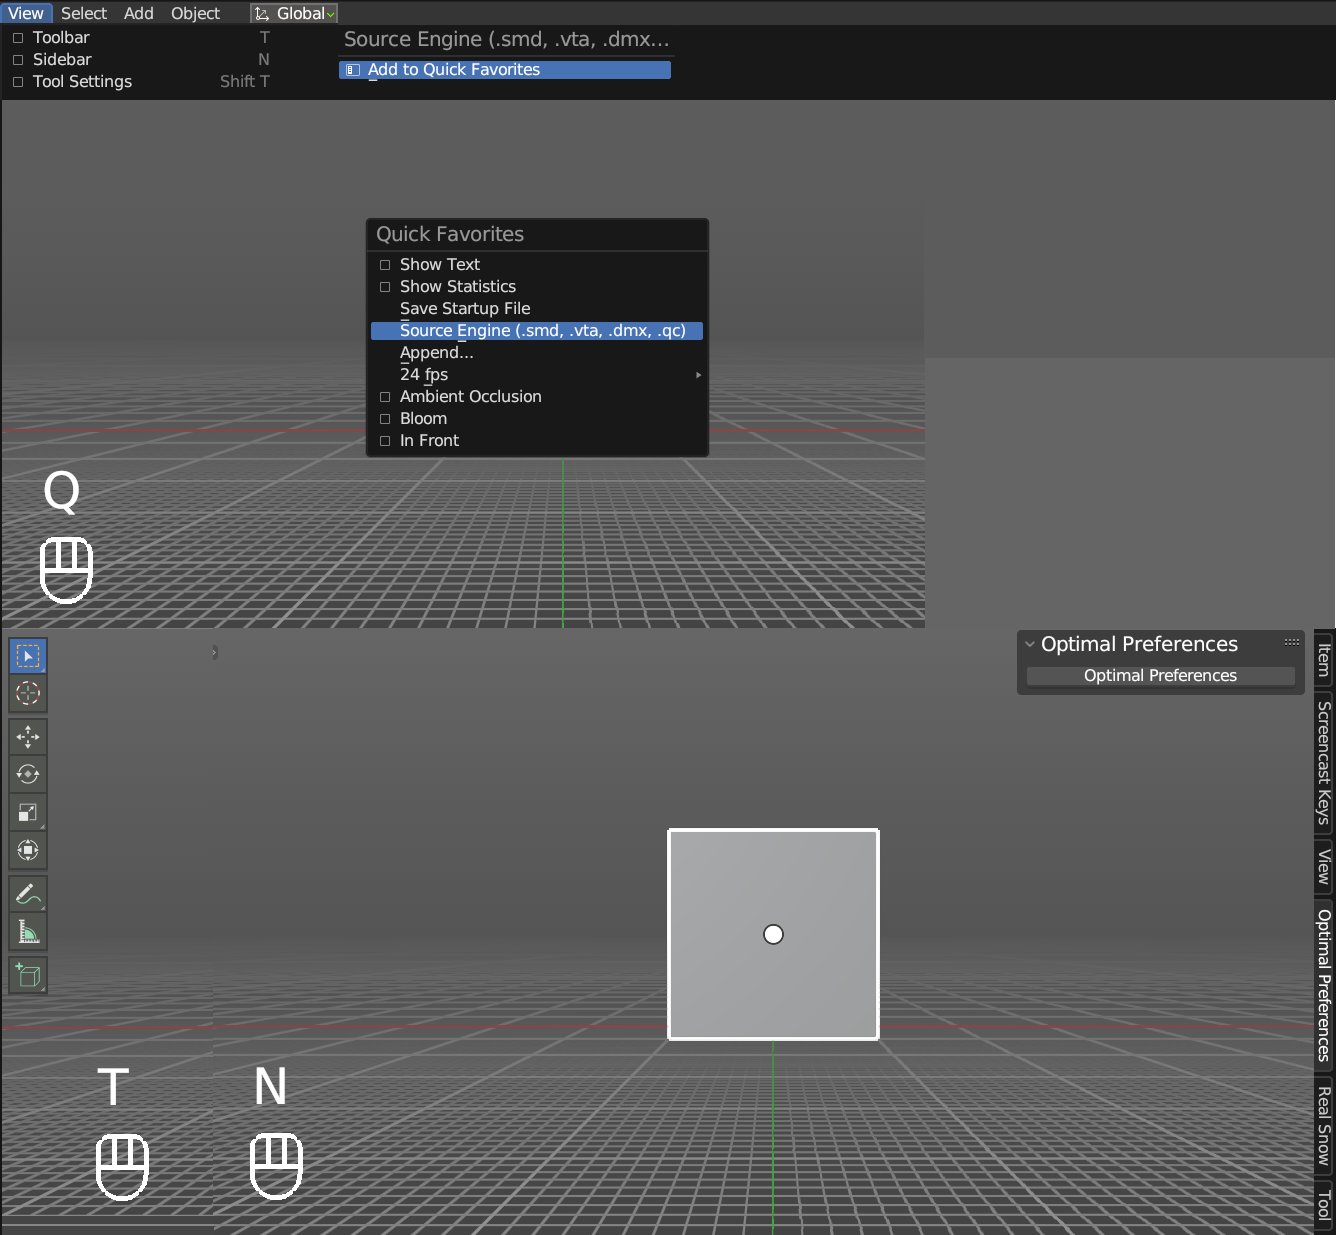Choose Save Startup File from Quick Favorites

point(465,308)
